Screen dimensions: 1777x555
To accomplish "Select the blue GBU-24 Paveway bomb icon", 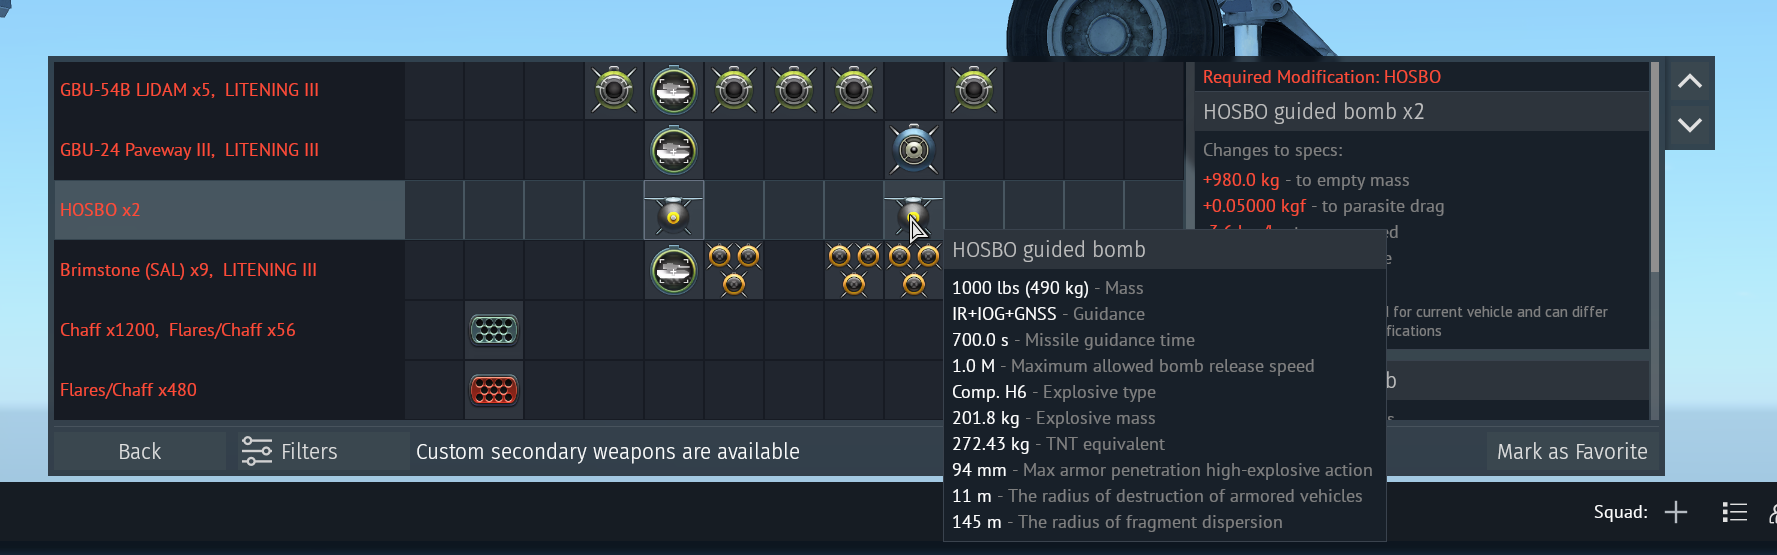I will tap(914, 150).
